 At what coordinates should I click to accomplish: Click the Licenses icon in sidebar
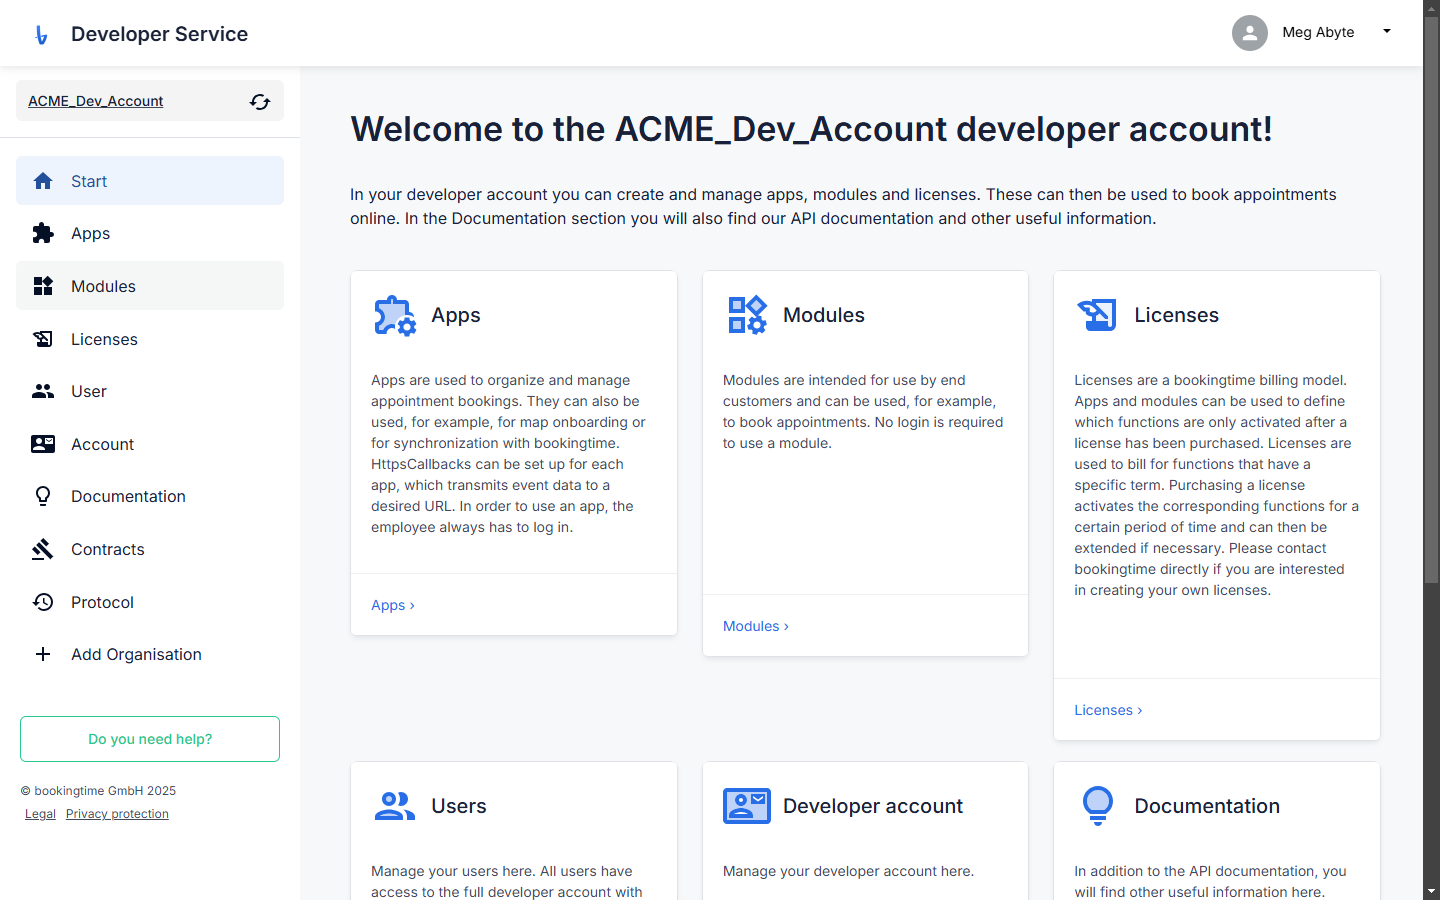coord(43,339)
